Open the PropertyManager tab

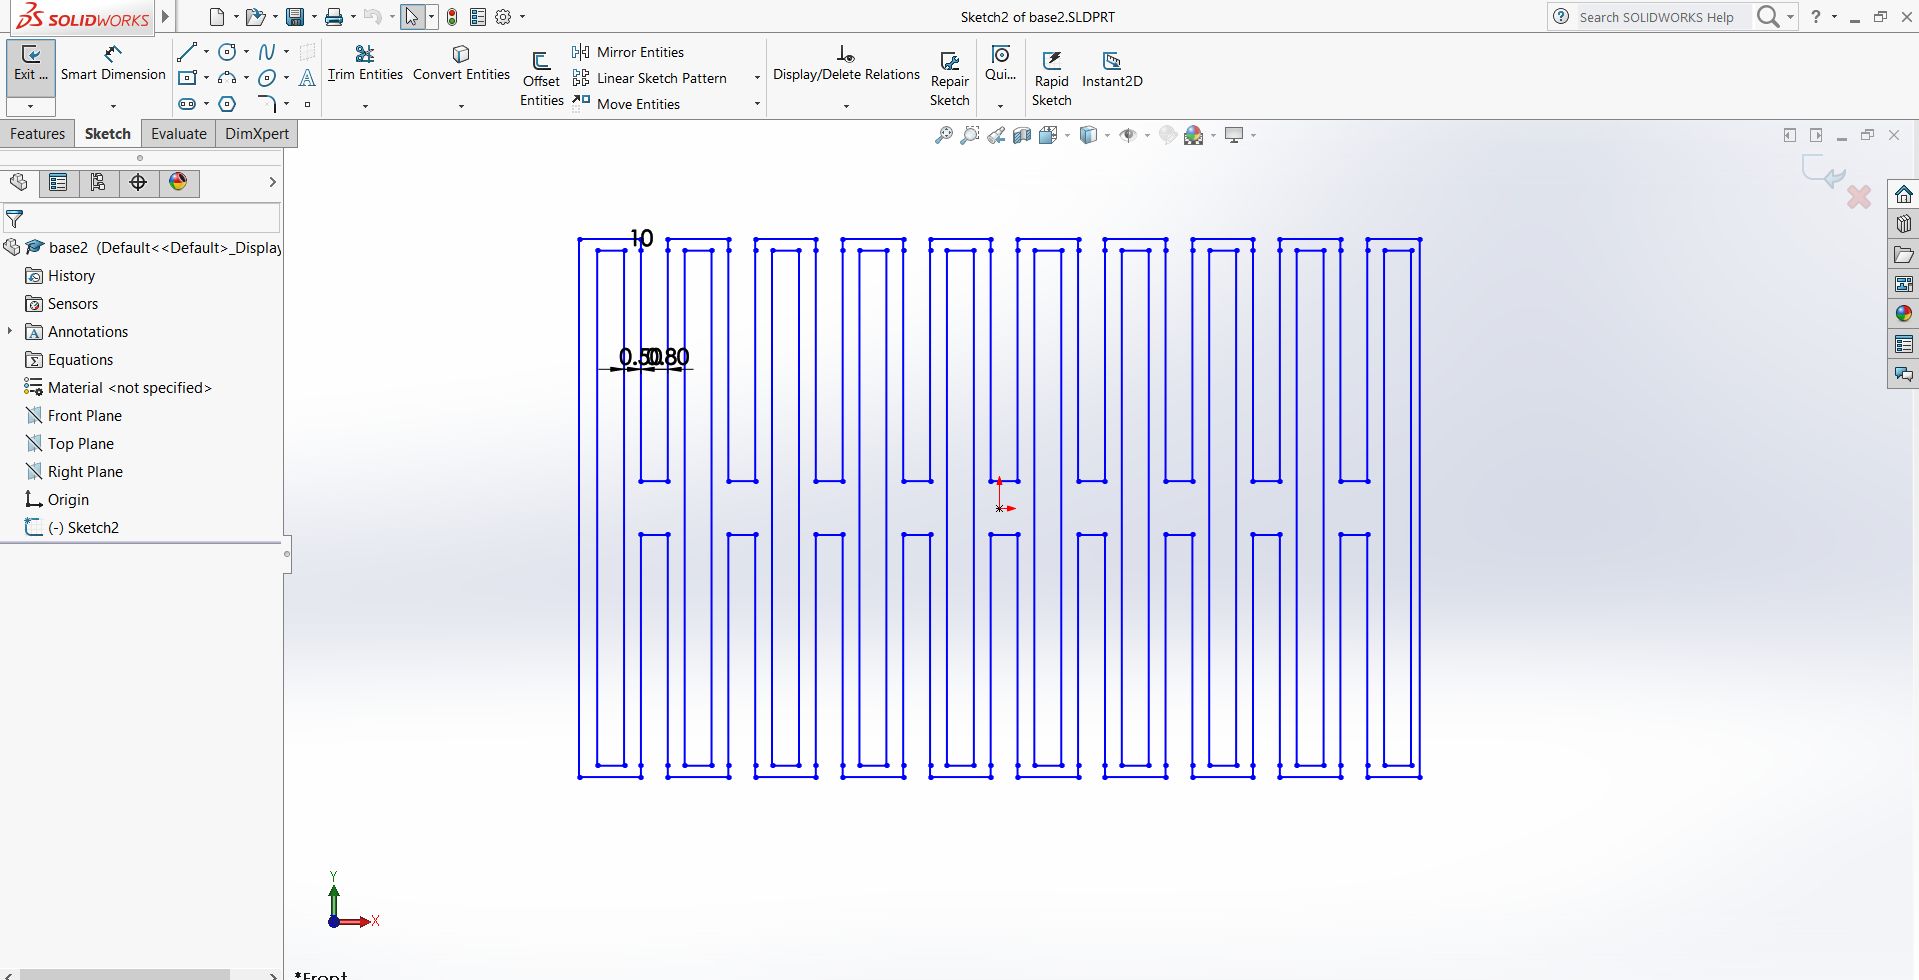click(58, 182)
